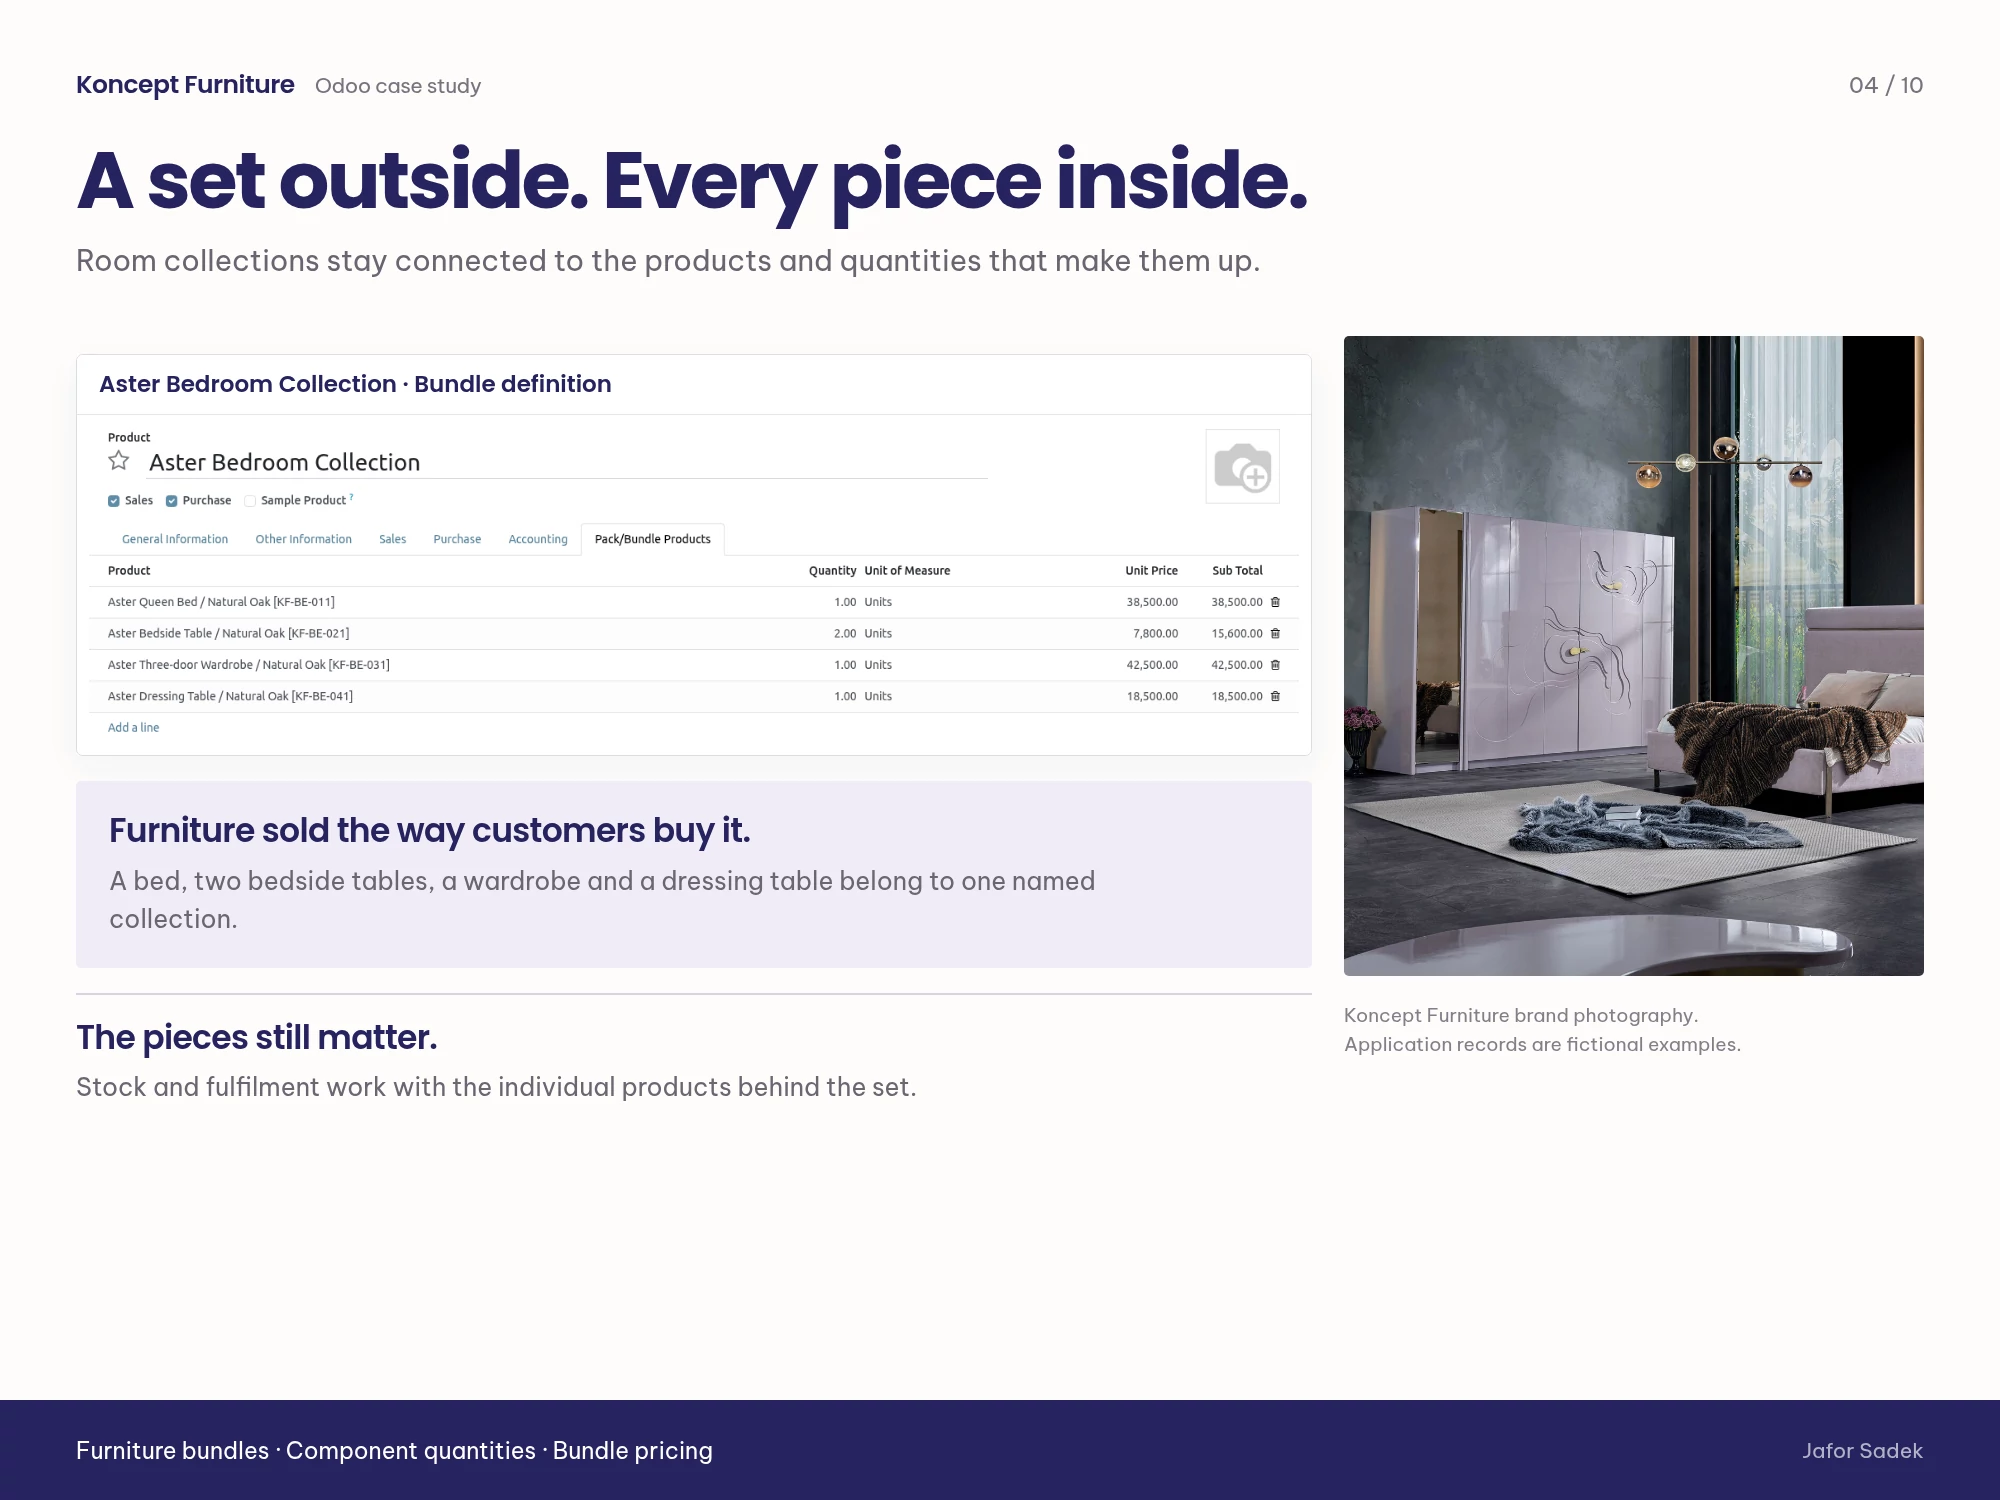Screen dimensions: 2000x1500
Task: Open the Accounting tab
Action: click(x=538, y=539)
